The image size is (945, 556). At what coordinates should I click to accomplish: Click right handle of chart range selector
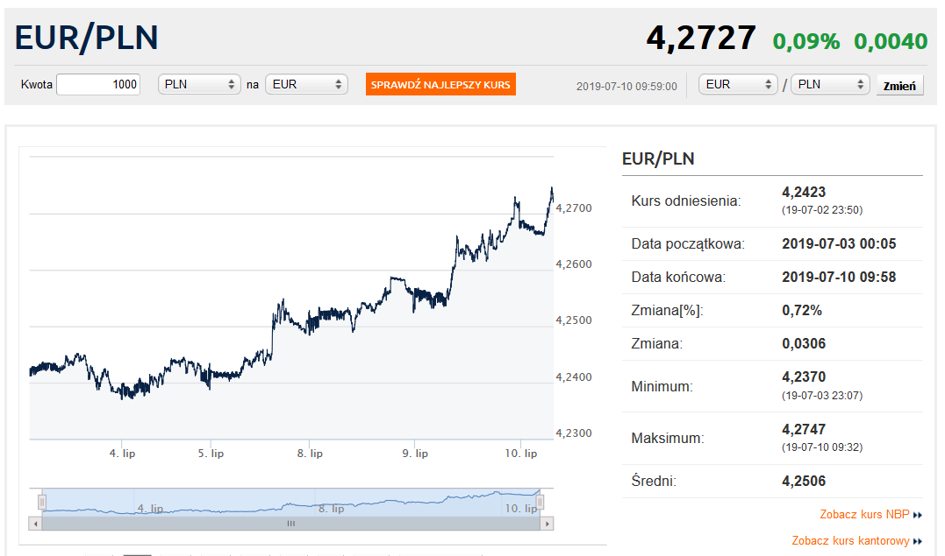542,501
